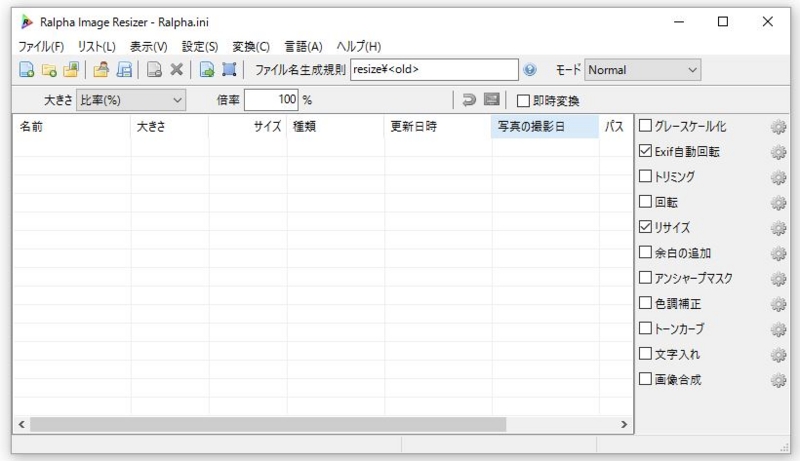The width and height of the screenshot is (800, 461).
Task: Click the add file icon in toolbar
Action: [27, 69]
